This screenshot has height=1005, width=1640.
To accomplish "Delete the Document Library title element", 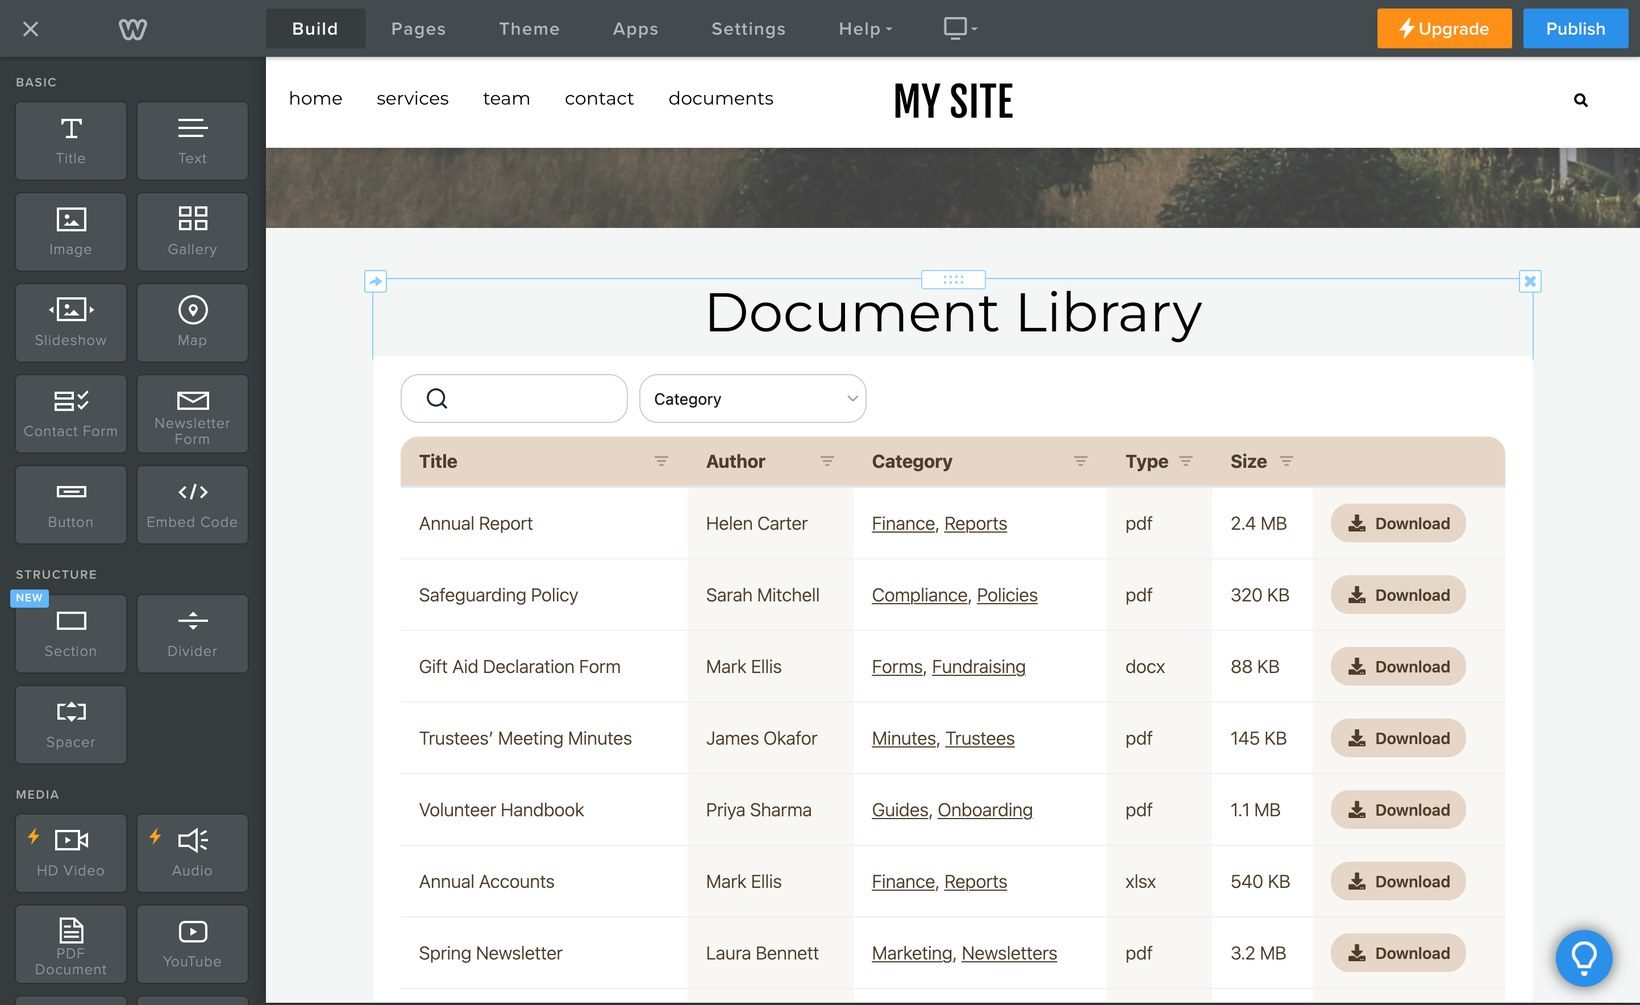I will point(1530,282).
